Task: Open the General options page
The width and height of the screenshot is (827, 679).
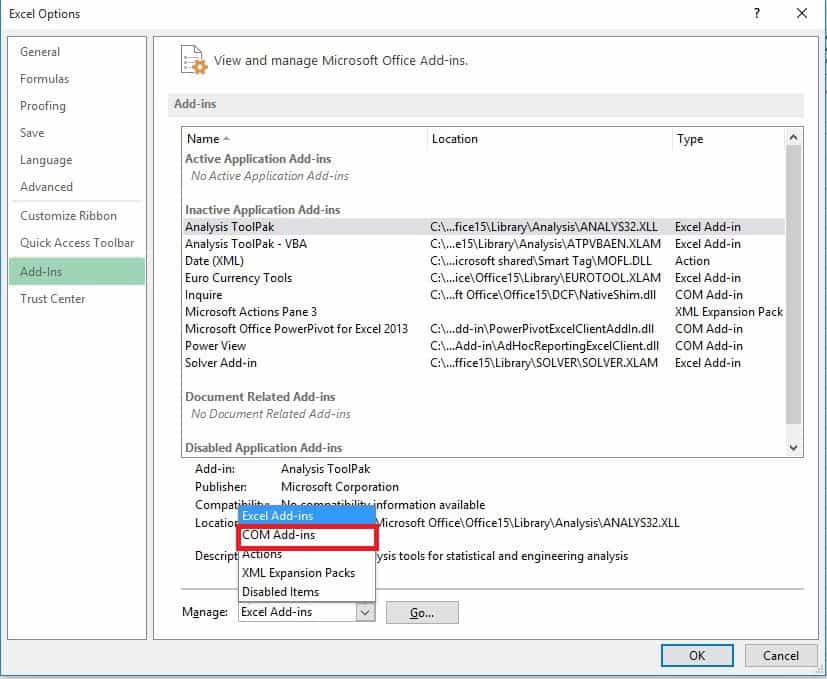Action: [40, 51]
